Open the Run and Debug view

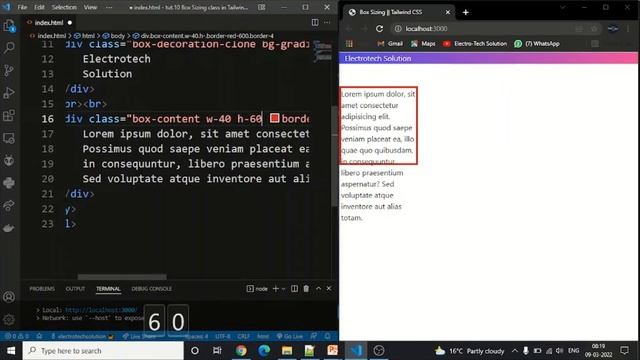9,93
